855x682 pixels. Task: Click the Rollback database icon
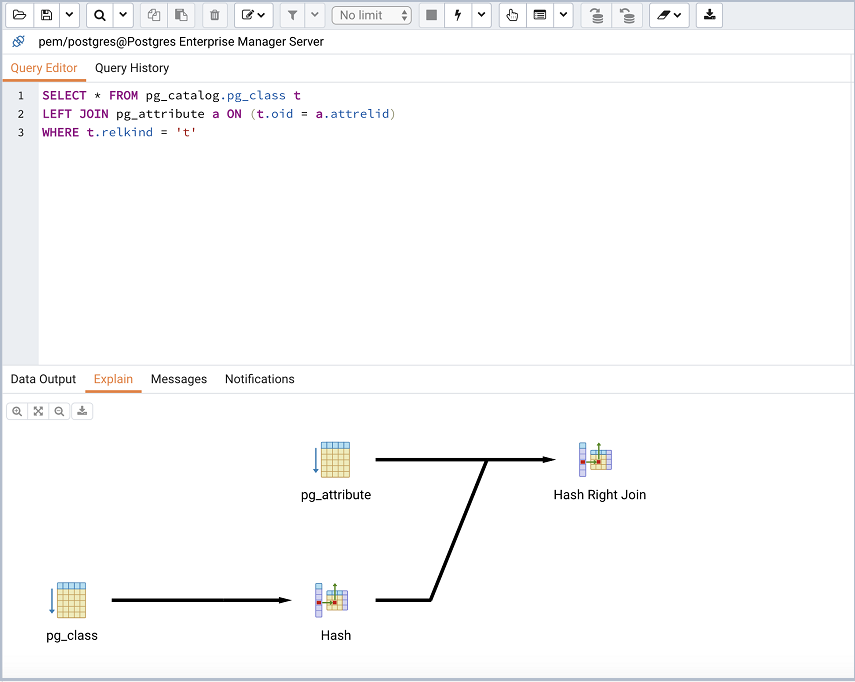pos(627,15)
